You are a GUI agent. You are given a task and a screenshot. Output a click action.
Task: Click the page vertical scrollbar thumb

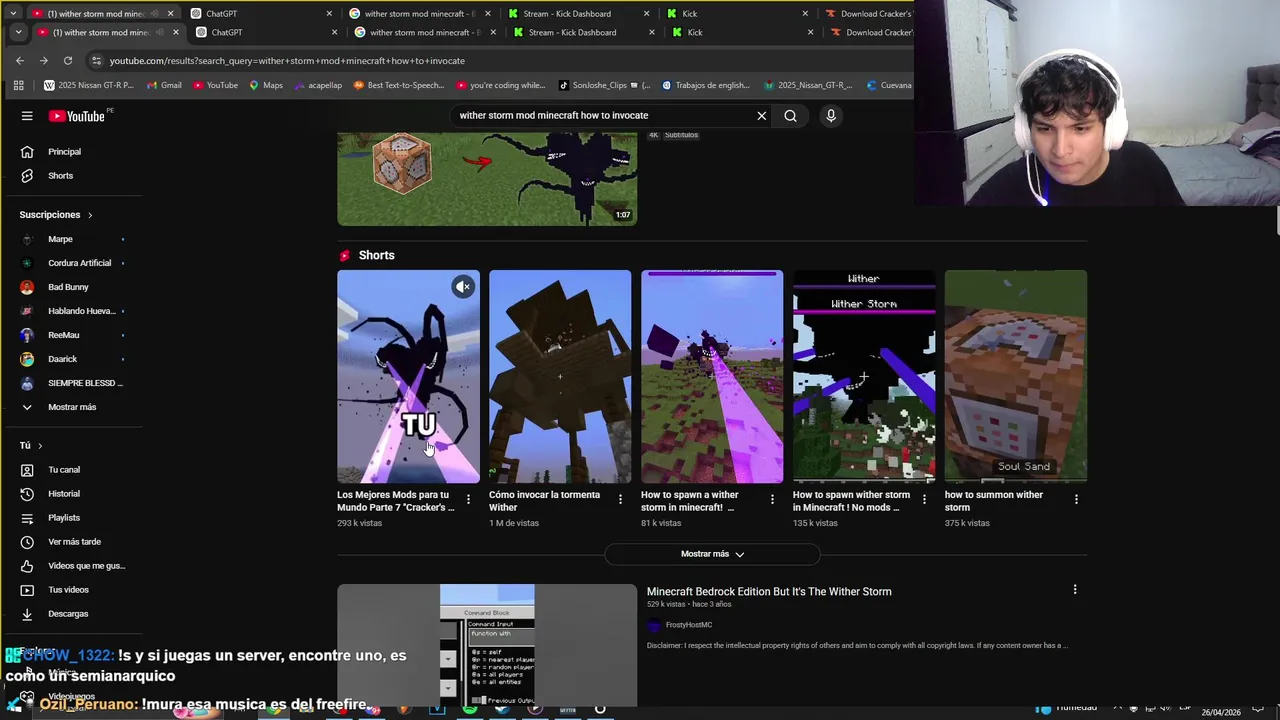[x=1277, y=222]
